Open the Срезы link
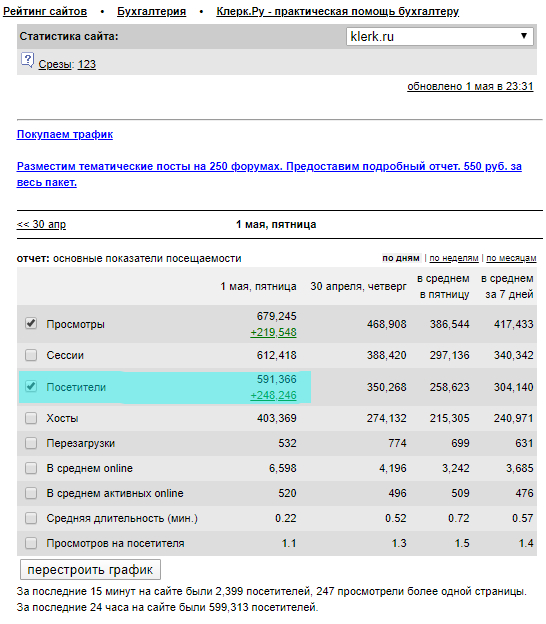 coord(56,64)
